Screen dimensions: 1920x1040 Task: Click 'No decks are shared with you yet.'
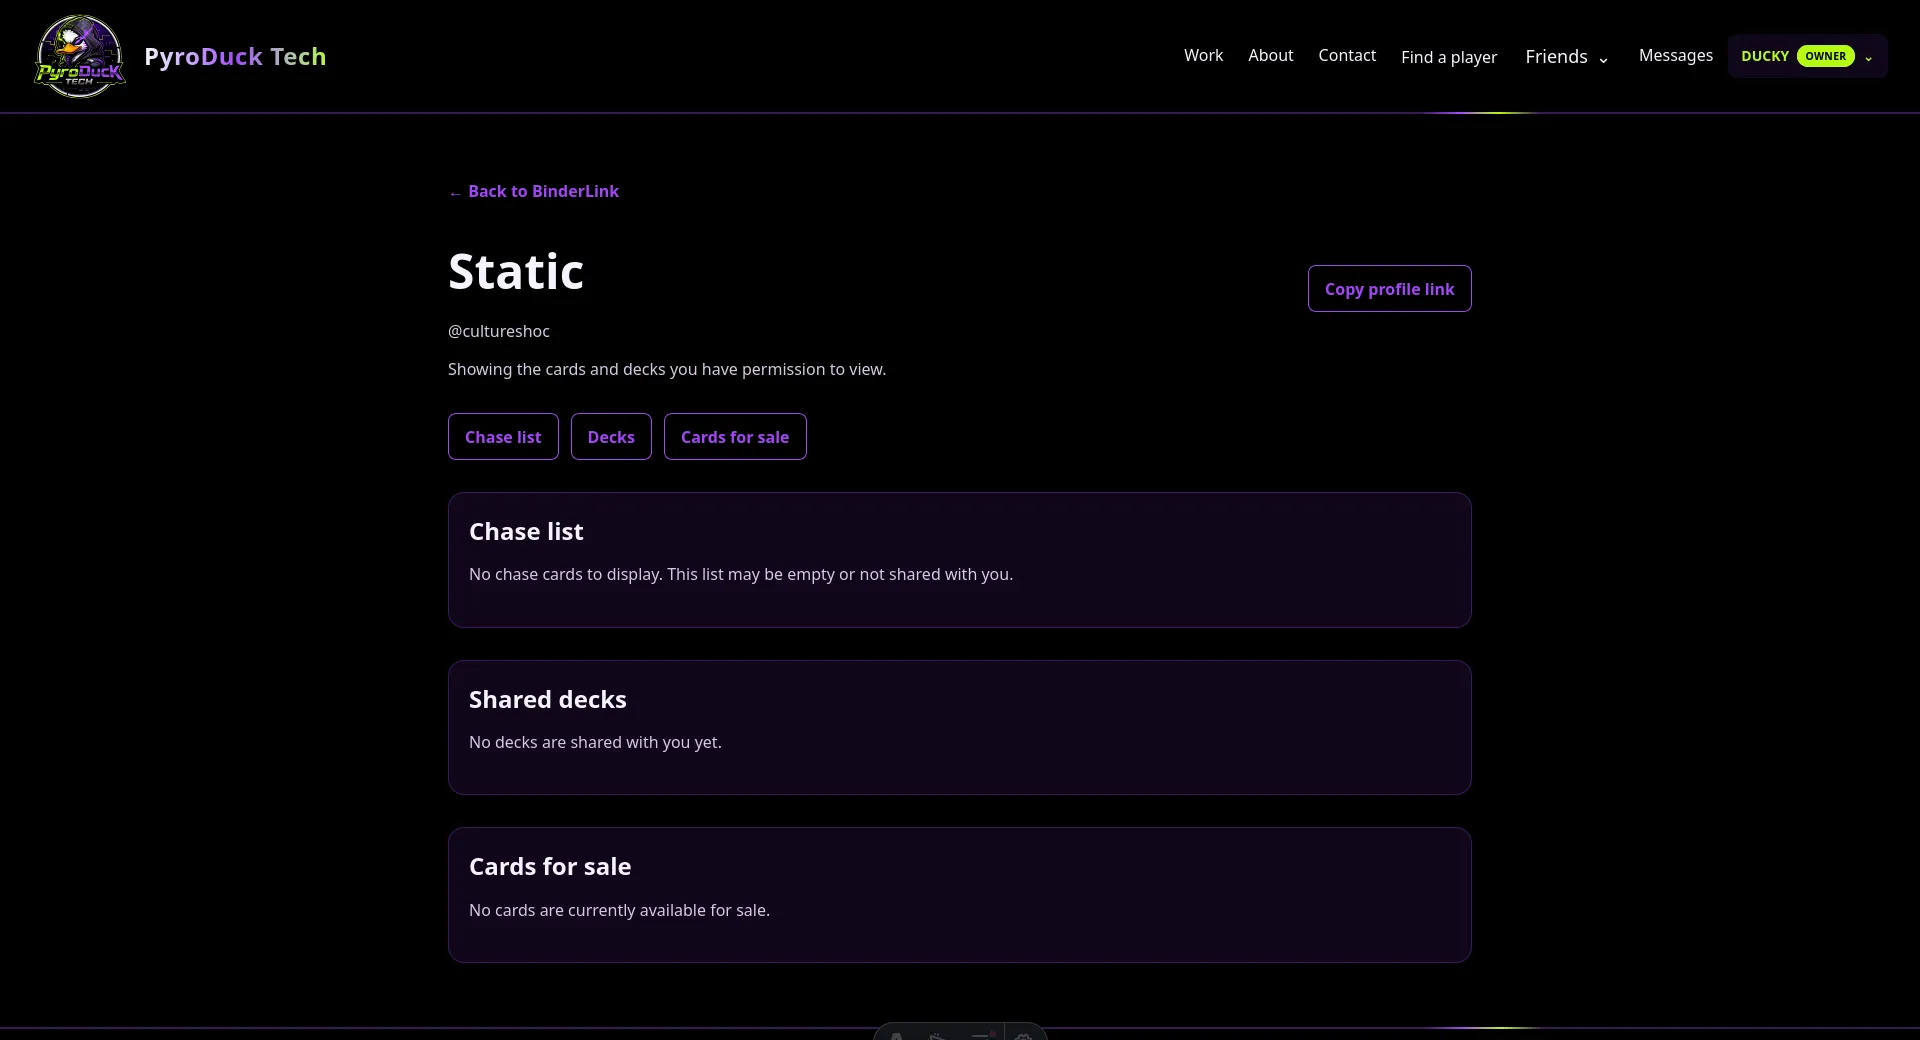595,742
